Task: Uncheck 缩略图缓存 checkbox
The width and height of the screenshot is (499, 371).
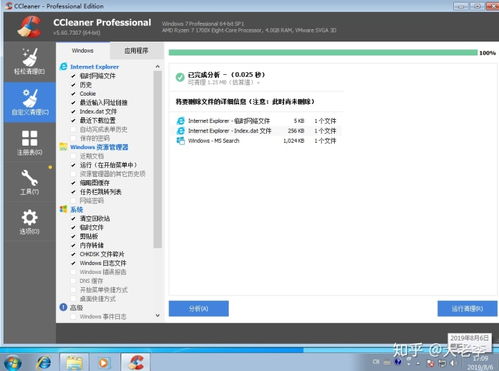Action: click(x=73, y=183)
